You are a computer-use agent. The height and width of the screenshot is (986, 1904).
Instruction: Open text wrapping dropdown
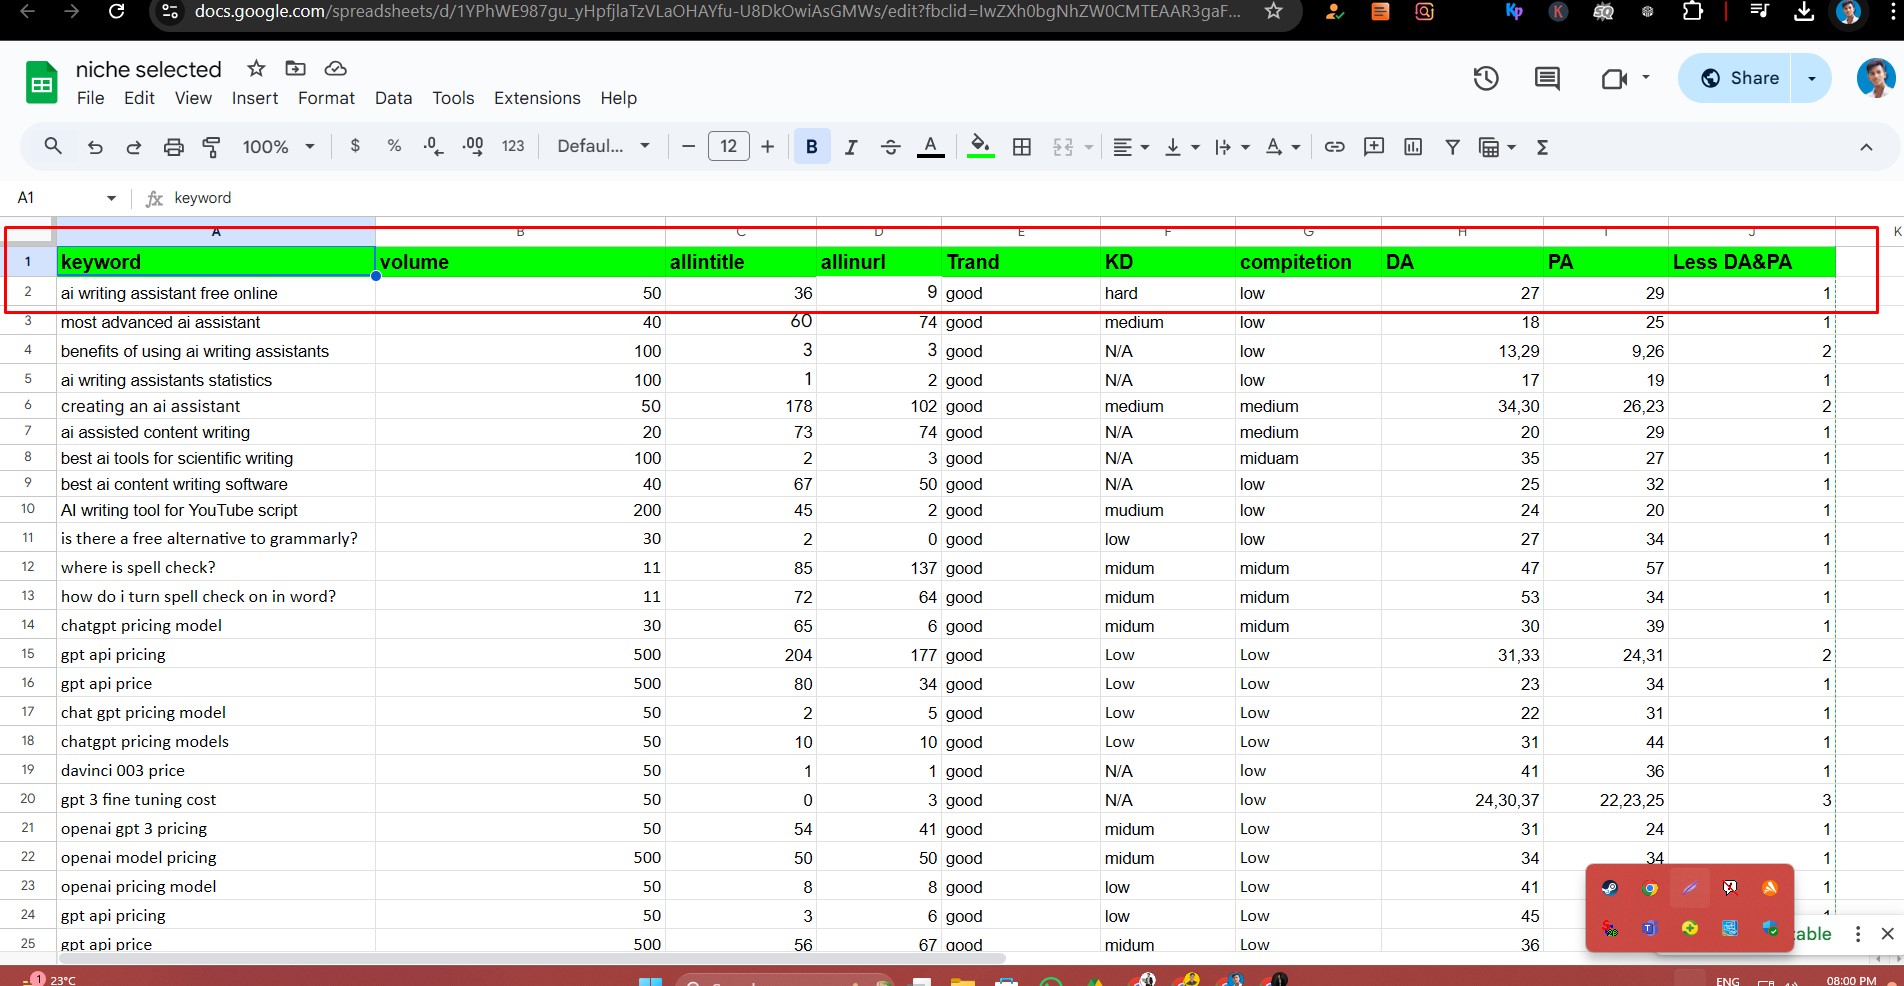pos(1231,147)
